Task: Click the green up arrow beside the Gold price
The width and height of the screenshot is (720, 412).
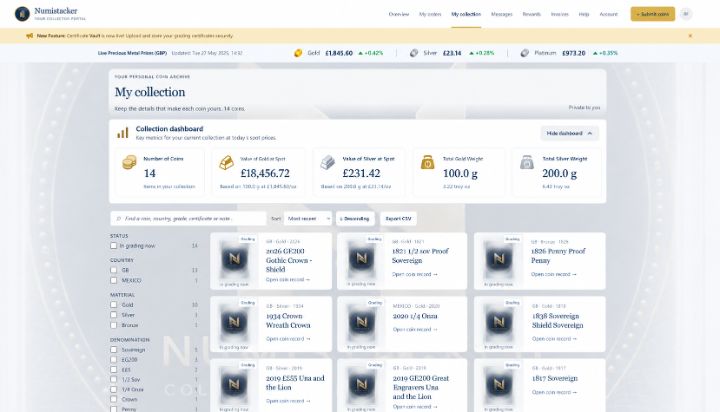Action: (360, 53)
